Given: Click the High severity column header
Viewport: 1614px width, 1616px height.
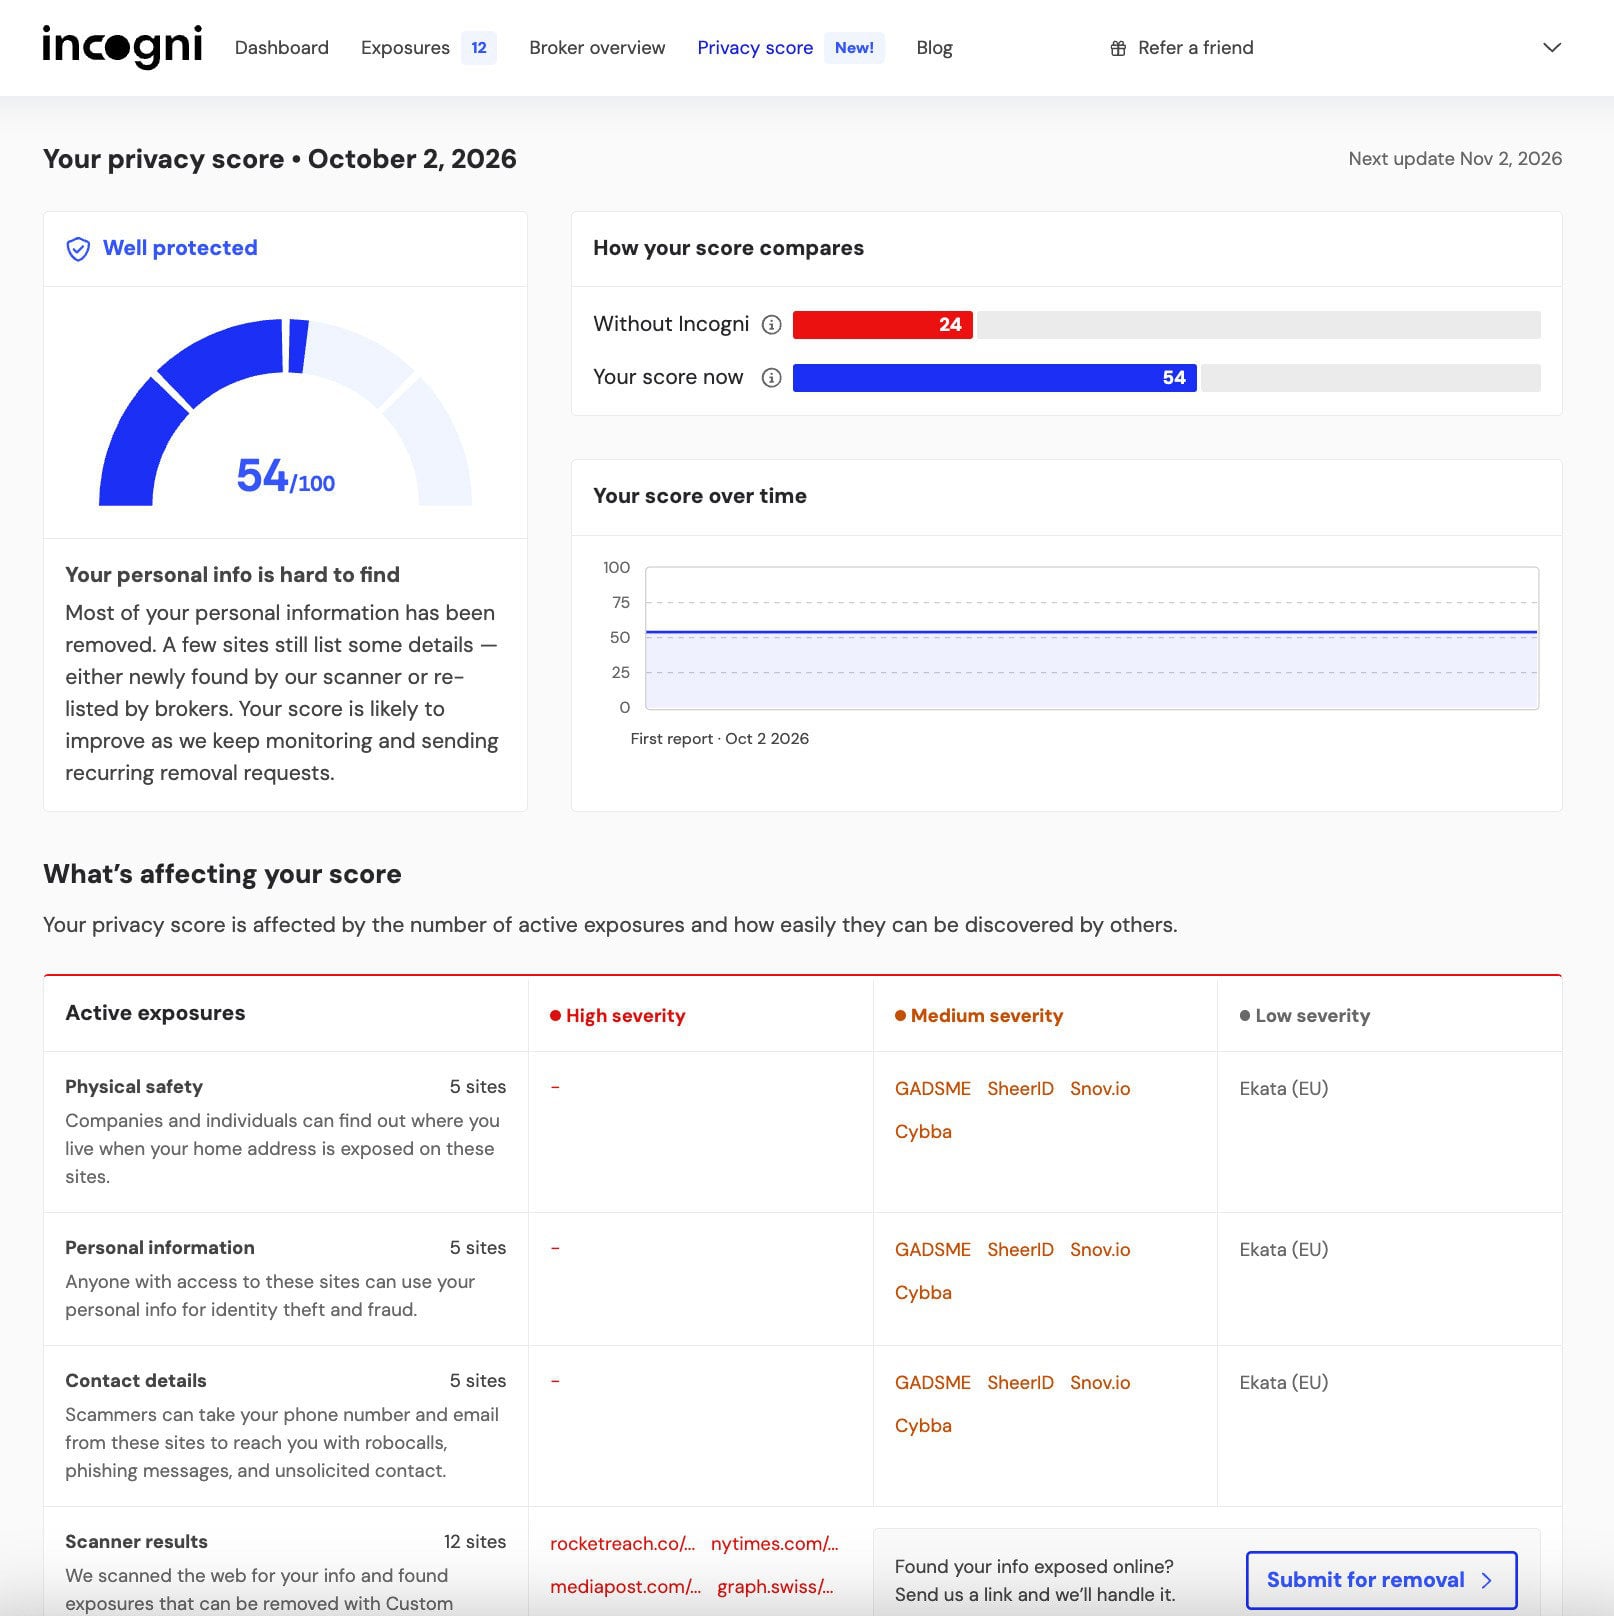Looking at the screenshot, I should [x=617, y=1016].
